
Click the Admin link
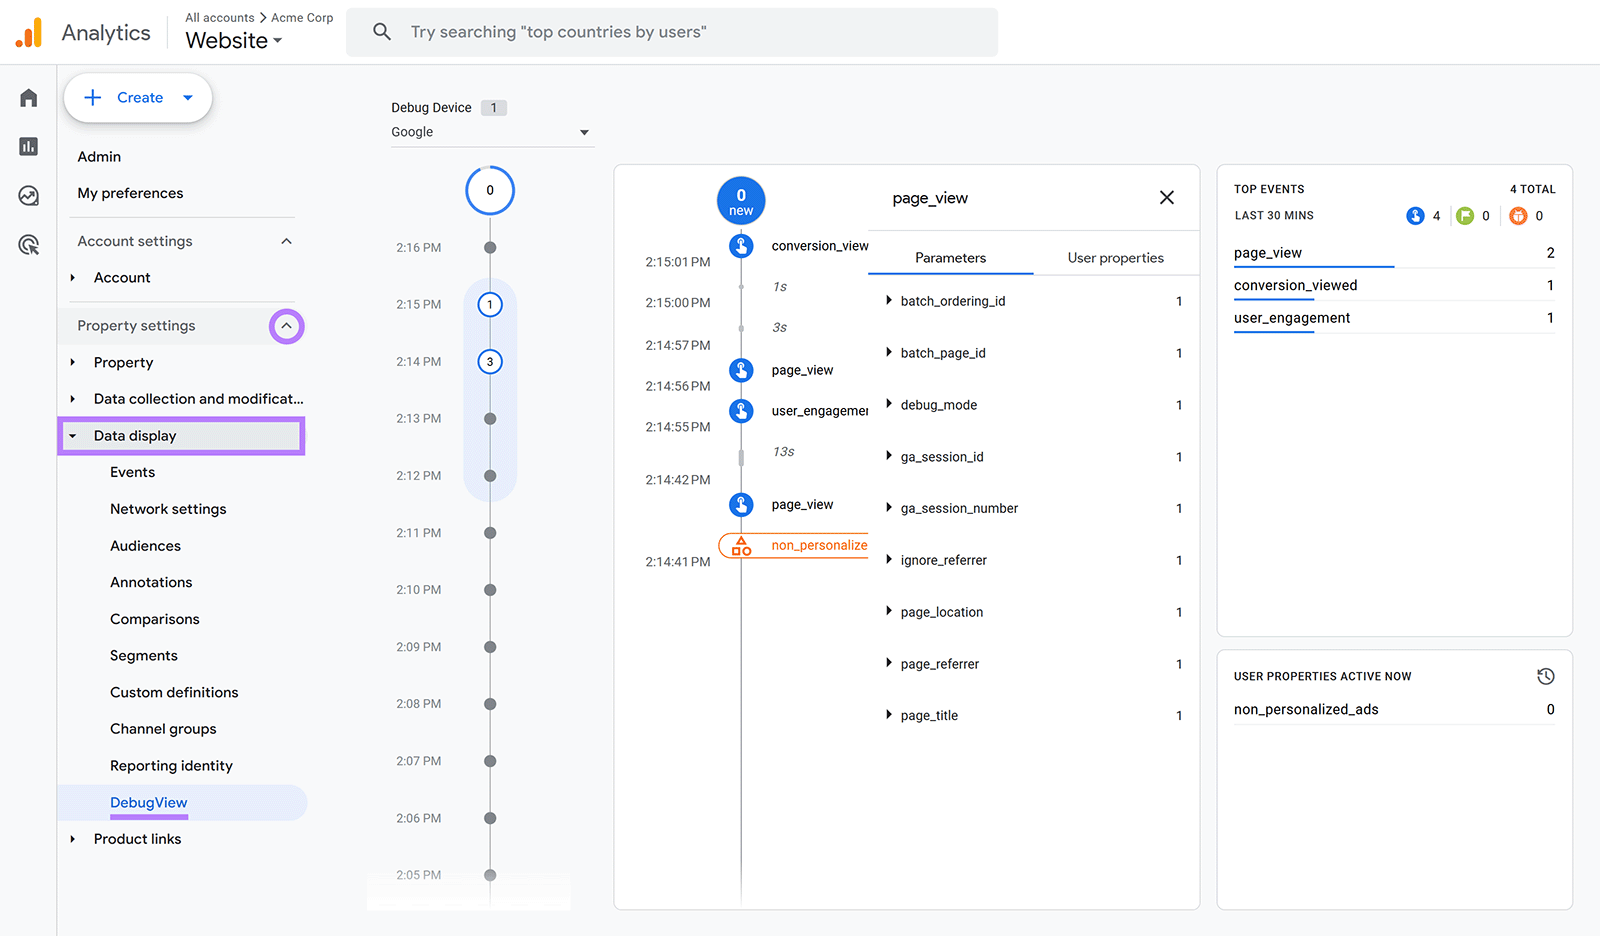tap(99, 157)
